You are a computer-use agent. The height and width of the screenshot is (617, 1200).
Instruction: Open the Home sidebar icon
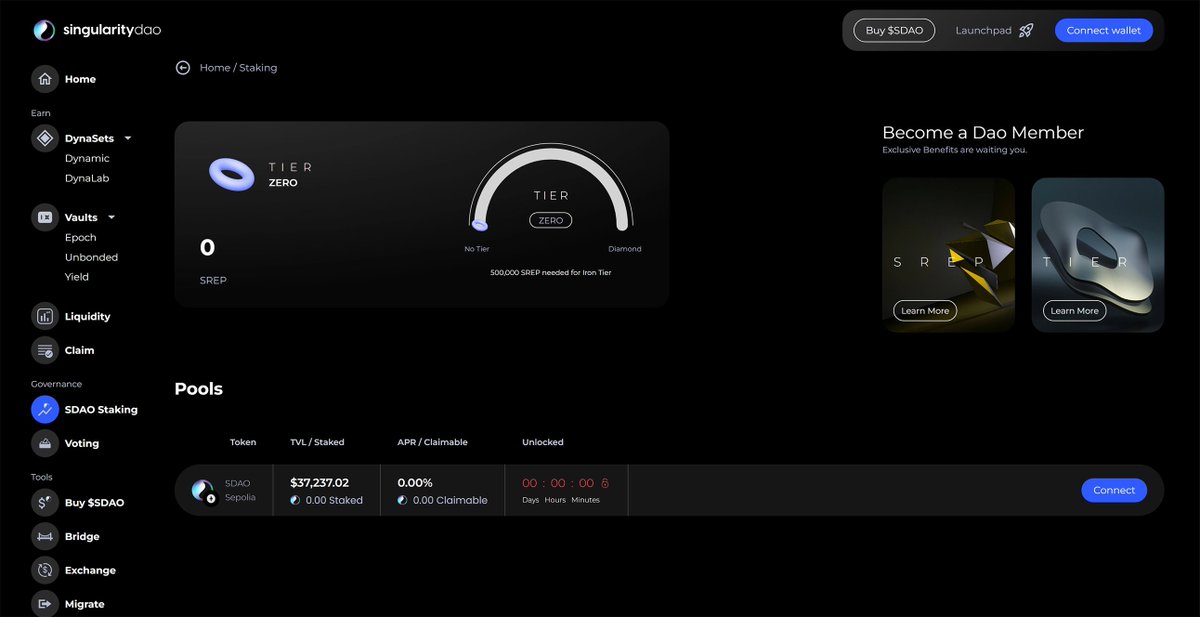coord(44,79)
